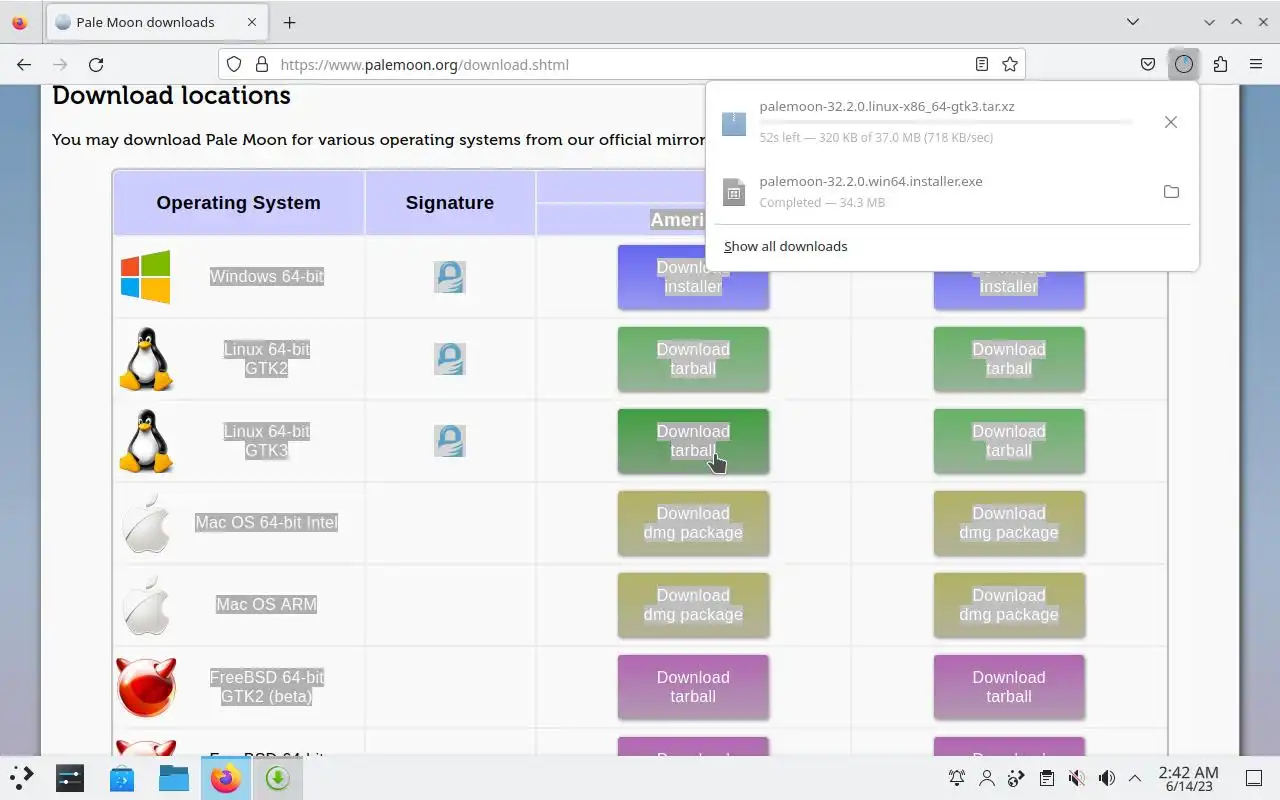The height and width of the screenshot is (800, 1280).
Task: Toggle the Downloads toolbar button
Action: [x=1184, y=64]
